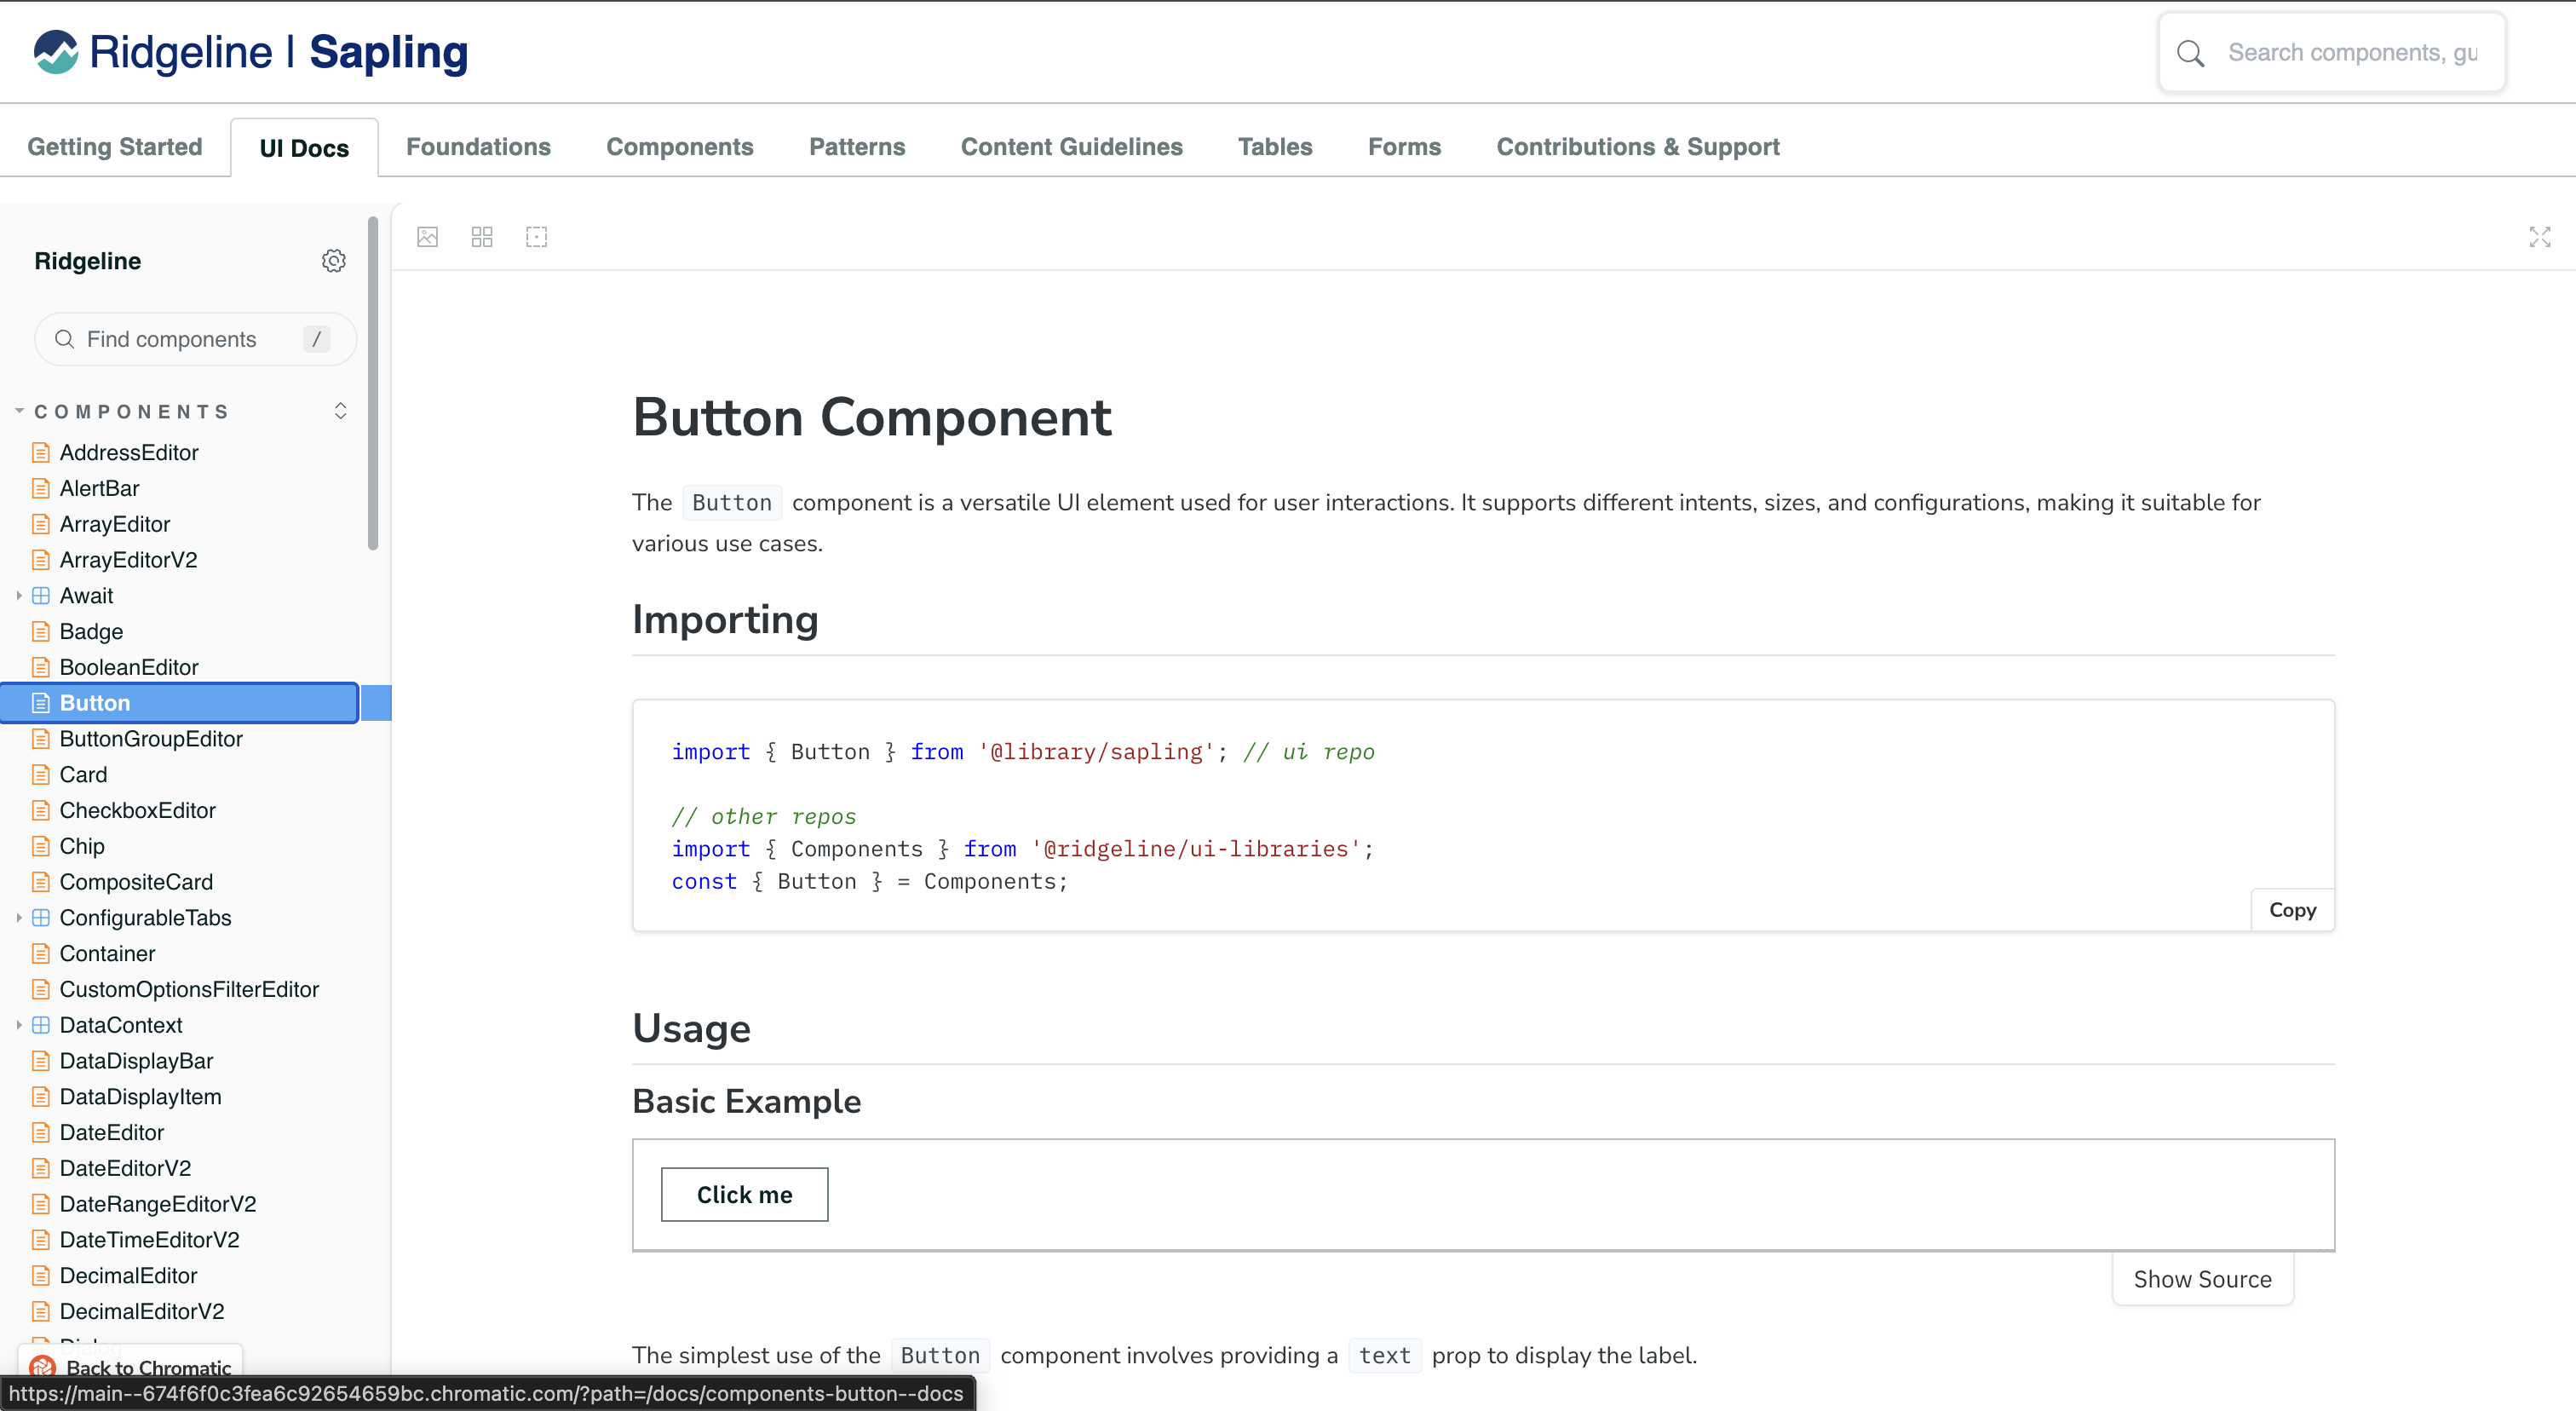Toggle the outline dashed-square toolbar icon
The image size is (2576, 1411).
[537, 237]
